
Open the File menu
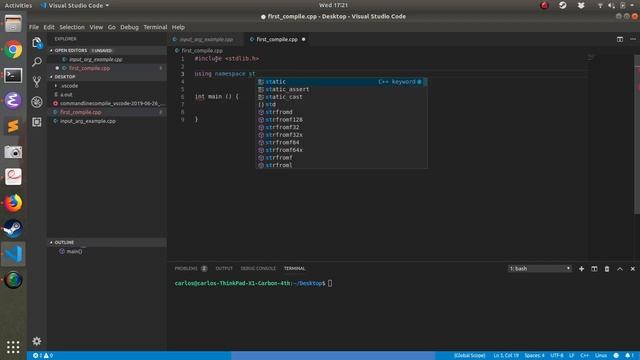pyautogui.click(x=34, y=27)
